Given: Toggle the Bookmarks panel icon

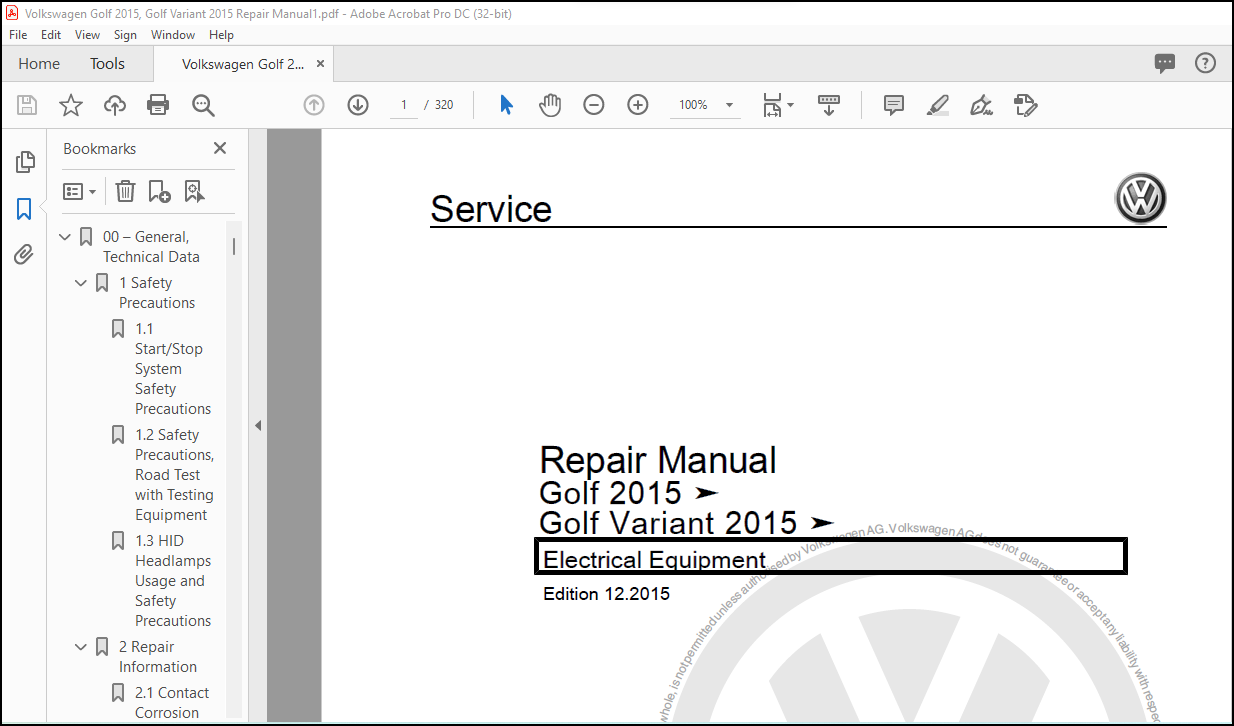Looking at the screenshot, I should [x=24, y=209].
